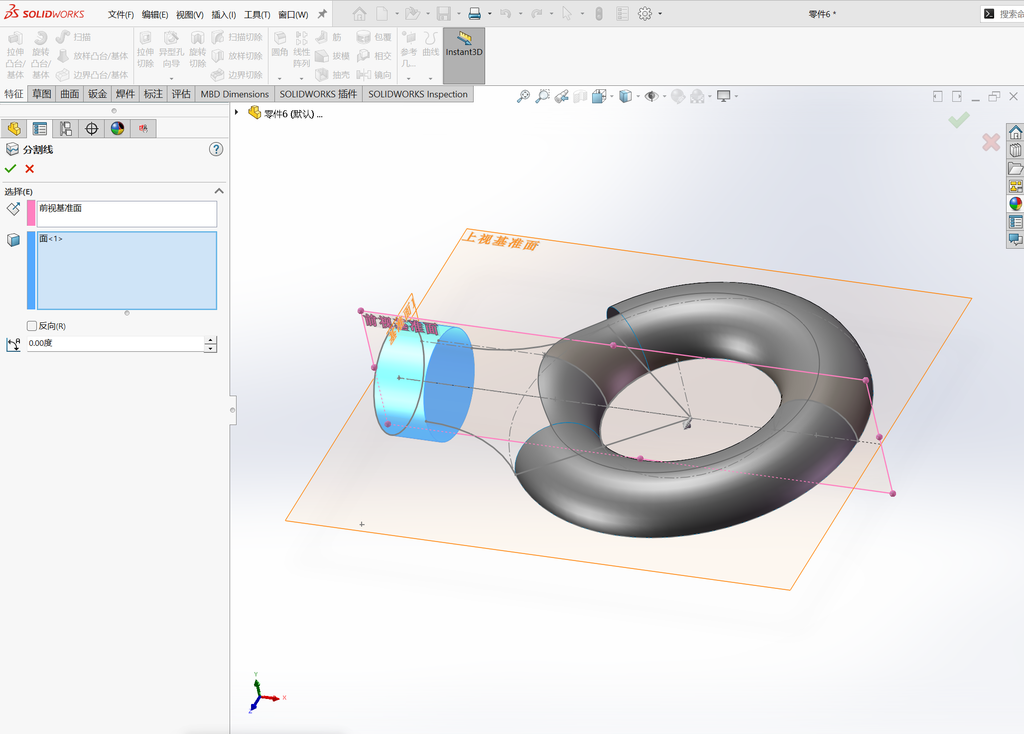The image size is (1024, 734).
Task: Confirm the split line with the green checkmark
Action: [x=10, y=169]
